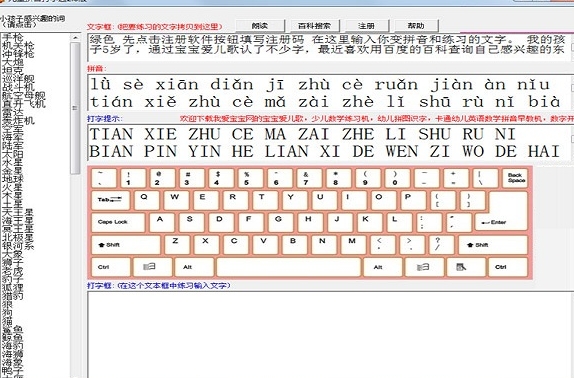Click the question mark slash key
This screenshot has width=574, height=378.
441,245
